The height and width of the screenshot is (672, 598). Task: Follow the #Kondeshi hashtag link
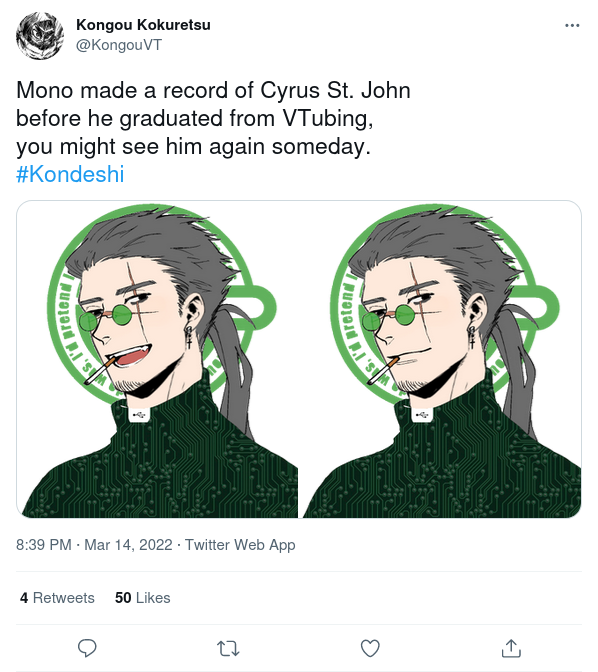70,174
